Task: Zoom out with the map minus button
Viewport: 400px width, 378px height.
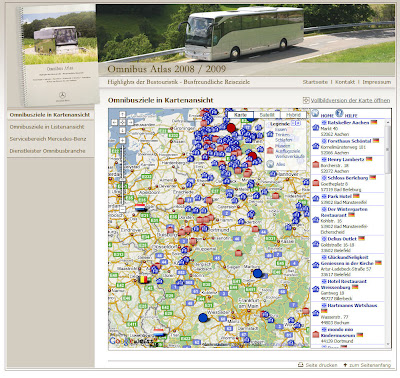Action: [x=122, y=209]
